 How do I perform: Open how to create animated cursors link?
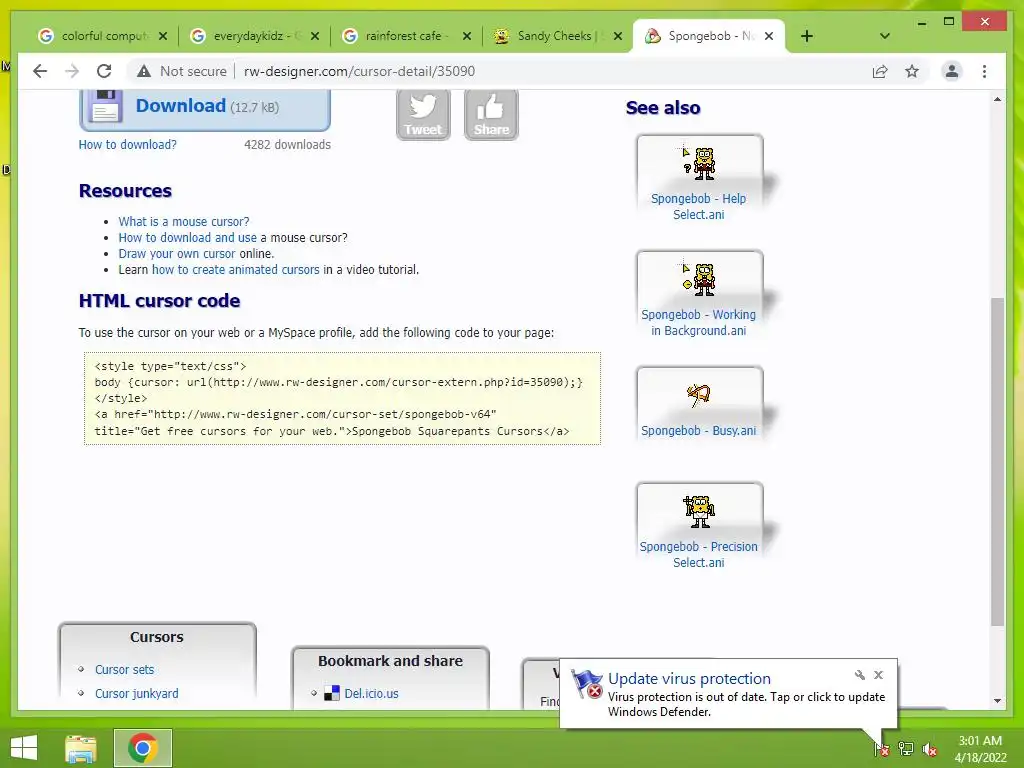(x=236, y=270)
